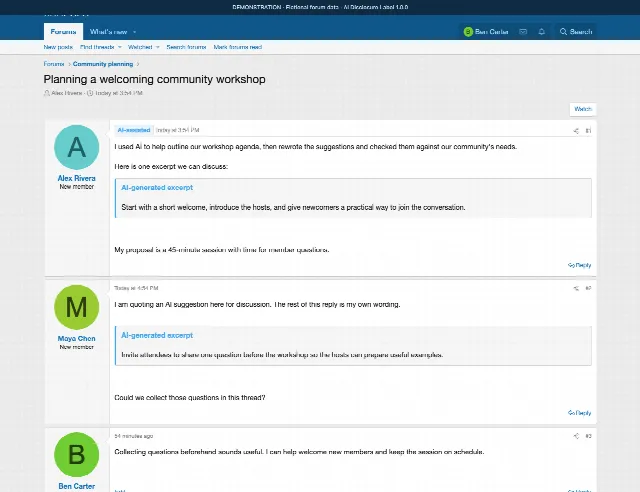Click user icon beside thread author

(x=47, y=93)
